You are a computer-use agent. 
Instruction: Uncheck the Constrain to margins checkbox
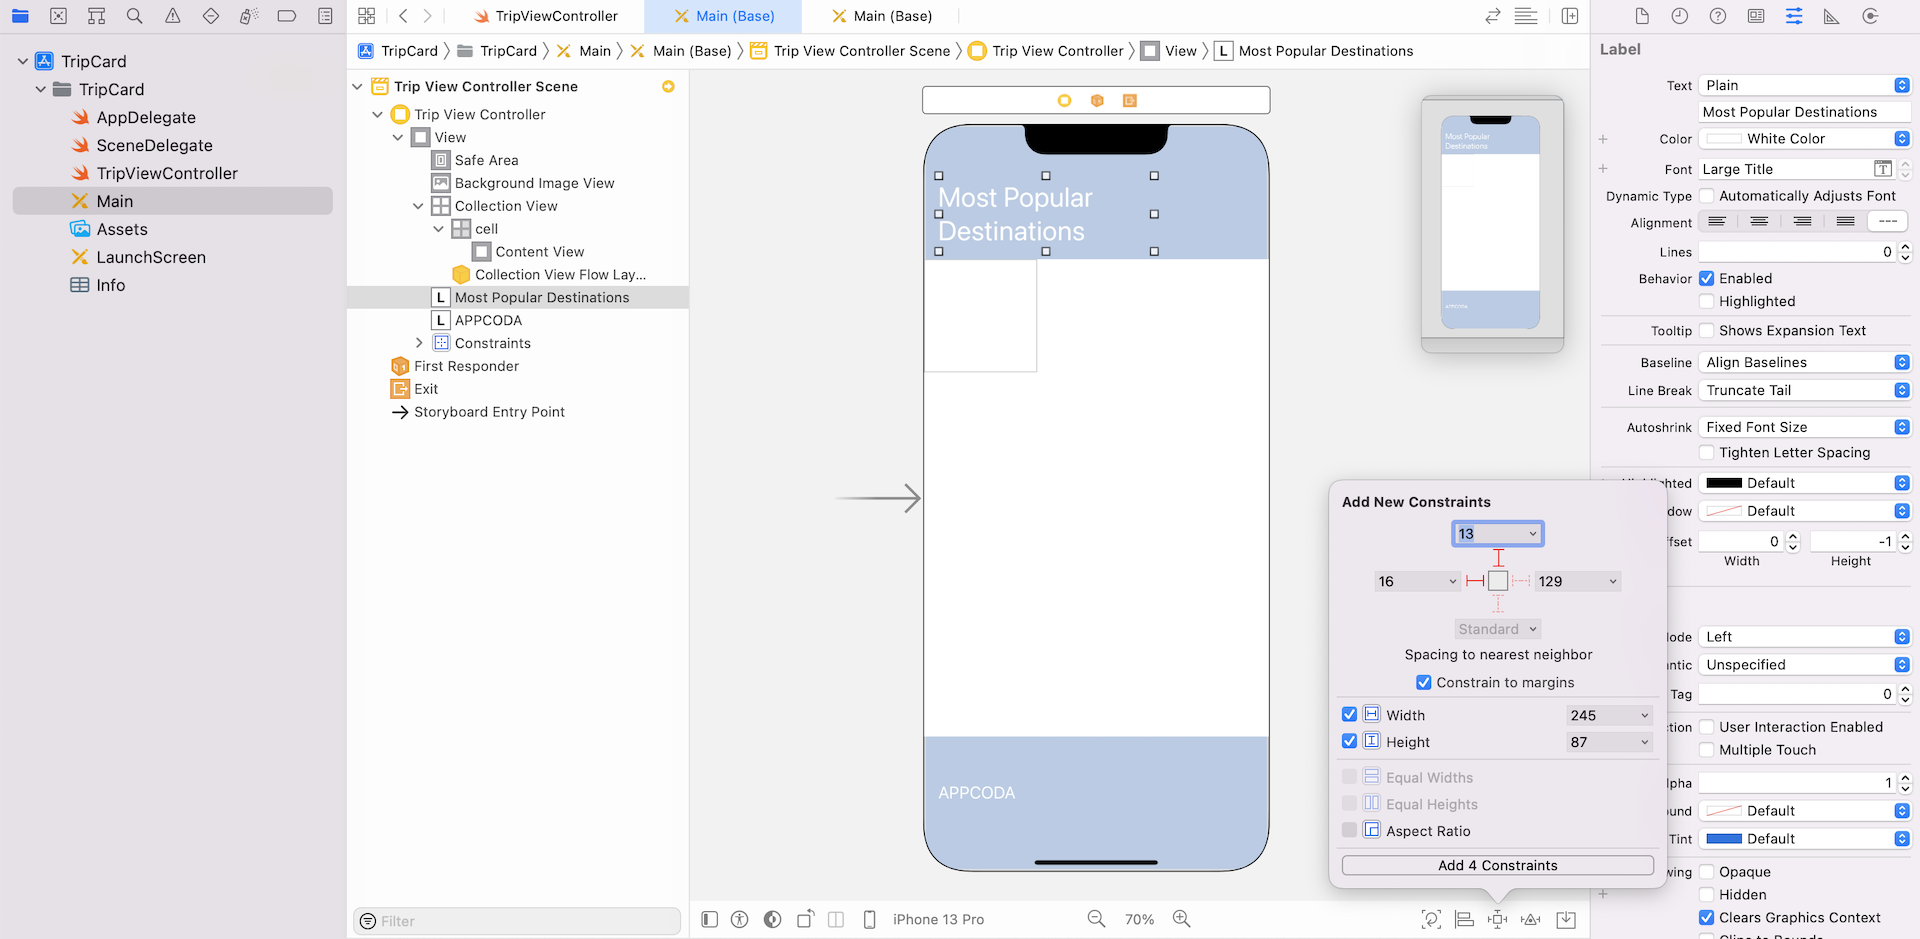[x=1423, y=683]
